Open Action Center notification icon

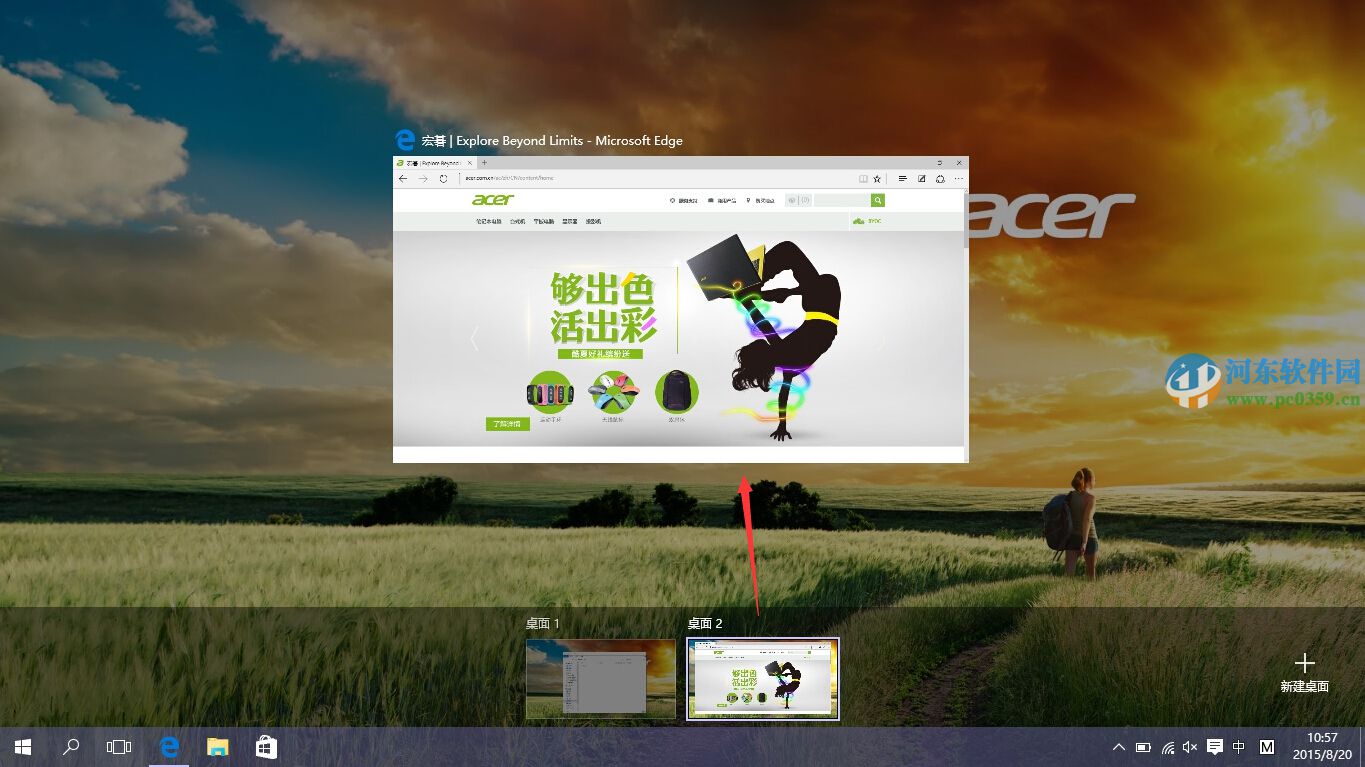point(1213,746)
